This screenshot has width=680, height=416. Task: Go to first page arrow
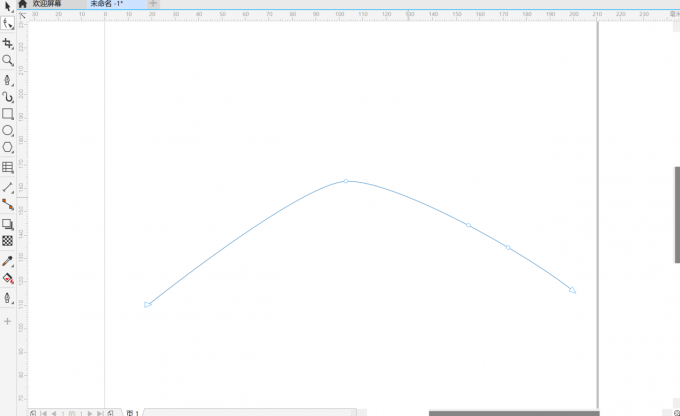pyautogui.click(x=43, y=413)
